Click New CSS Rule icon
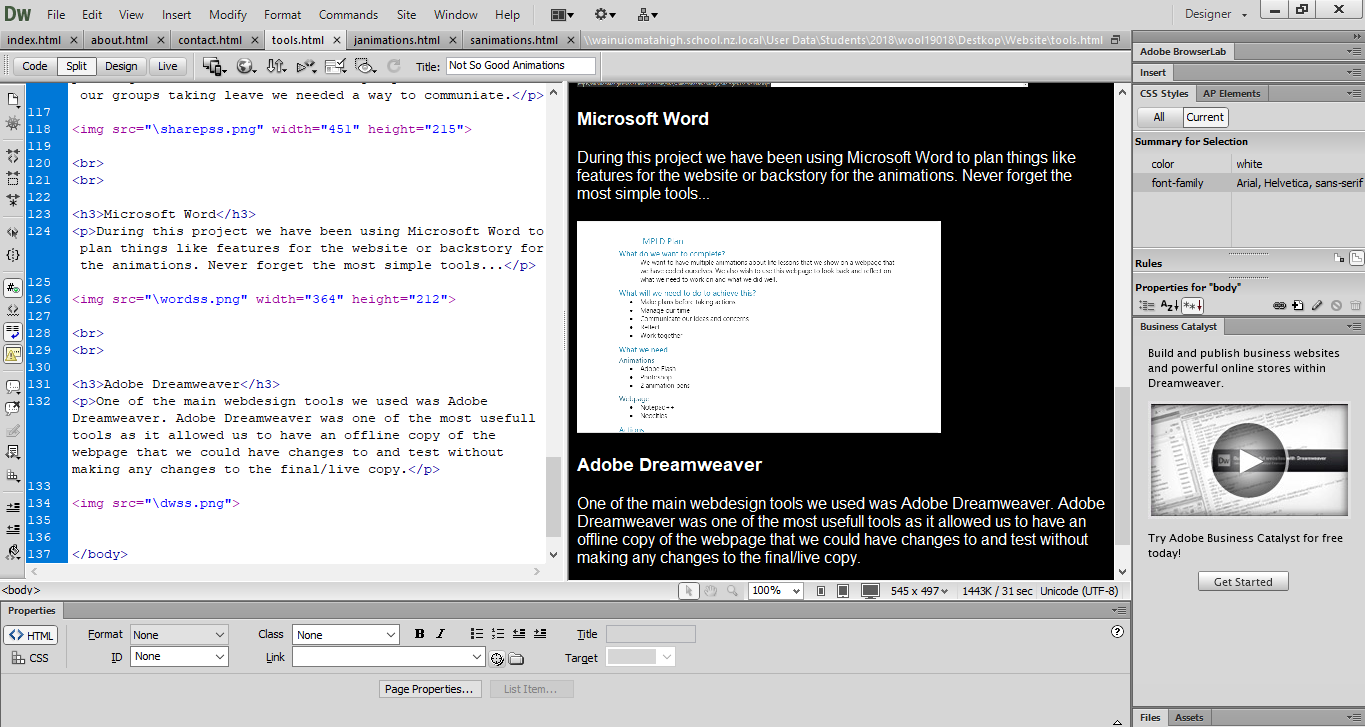Image resolution: width=1365 pixels, height=727 pixels. tap(1298, 305)
